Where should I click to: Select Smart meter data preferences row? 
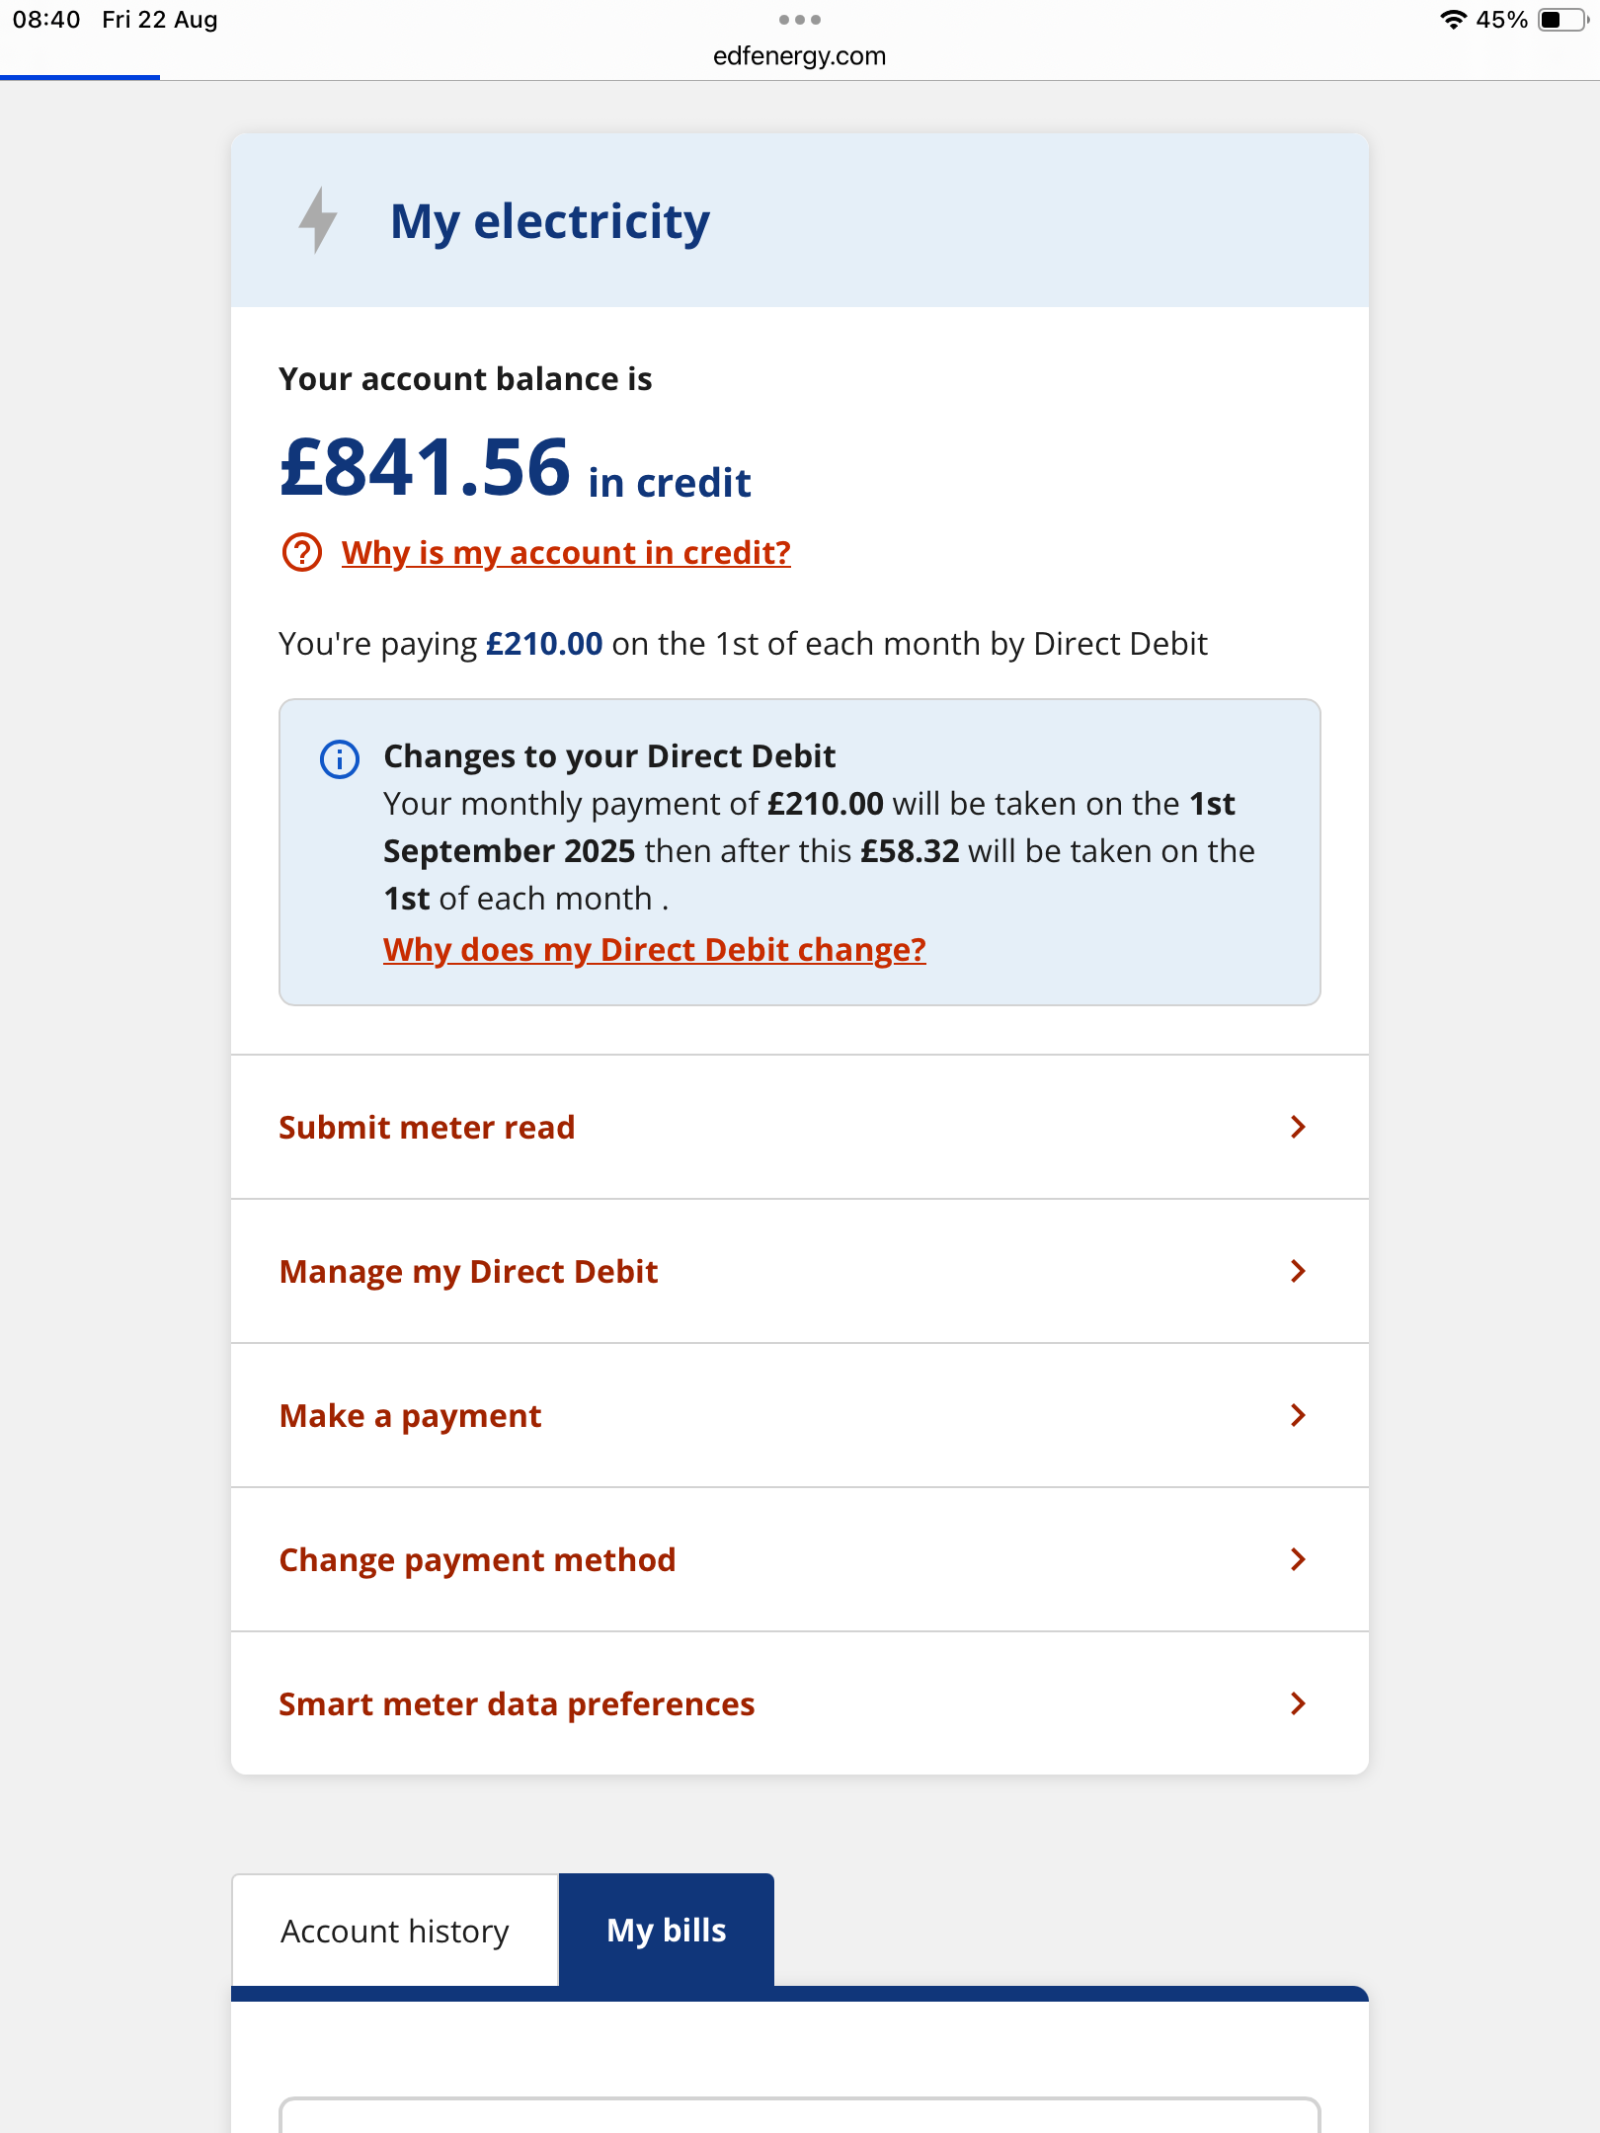(799, 1703)
